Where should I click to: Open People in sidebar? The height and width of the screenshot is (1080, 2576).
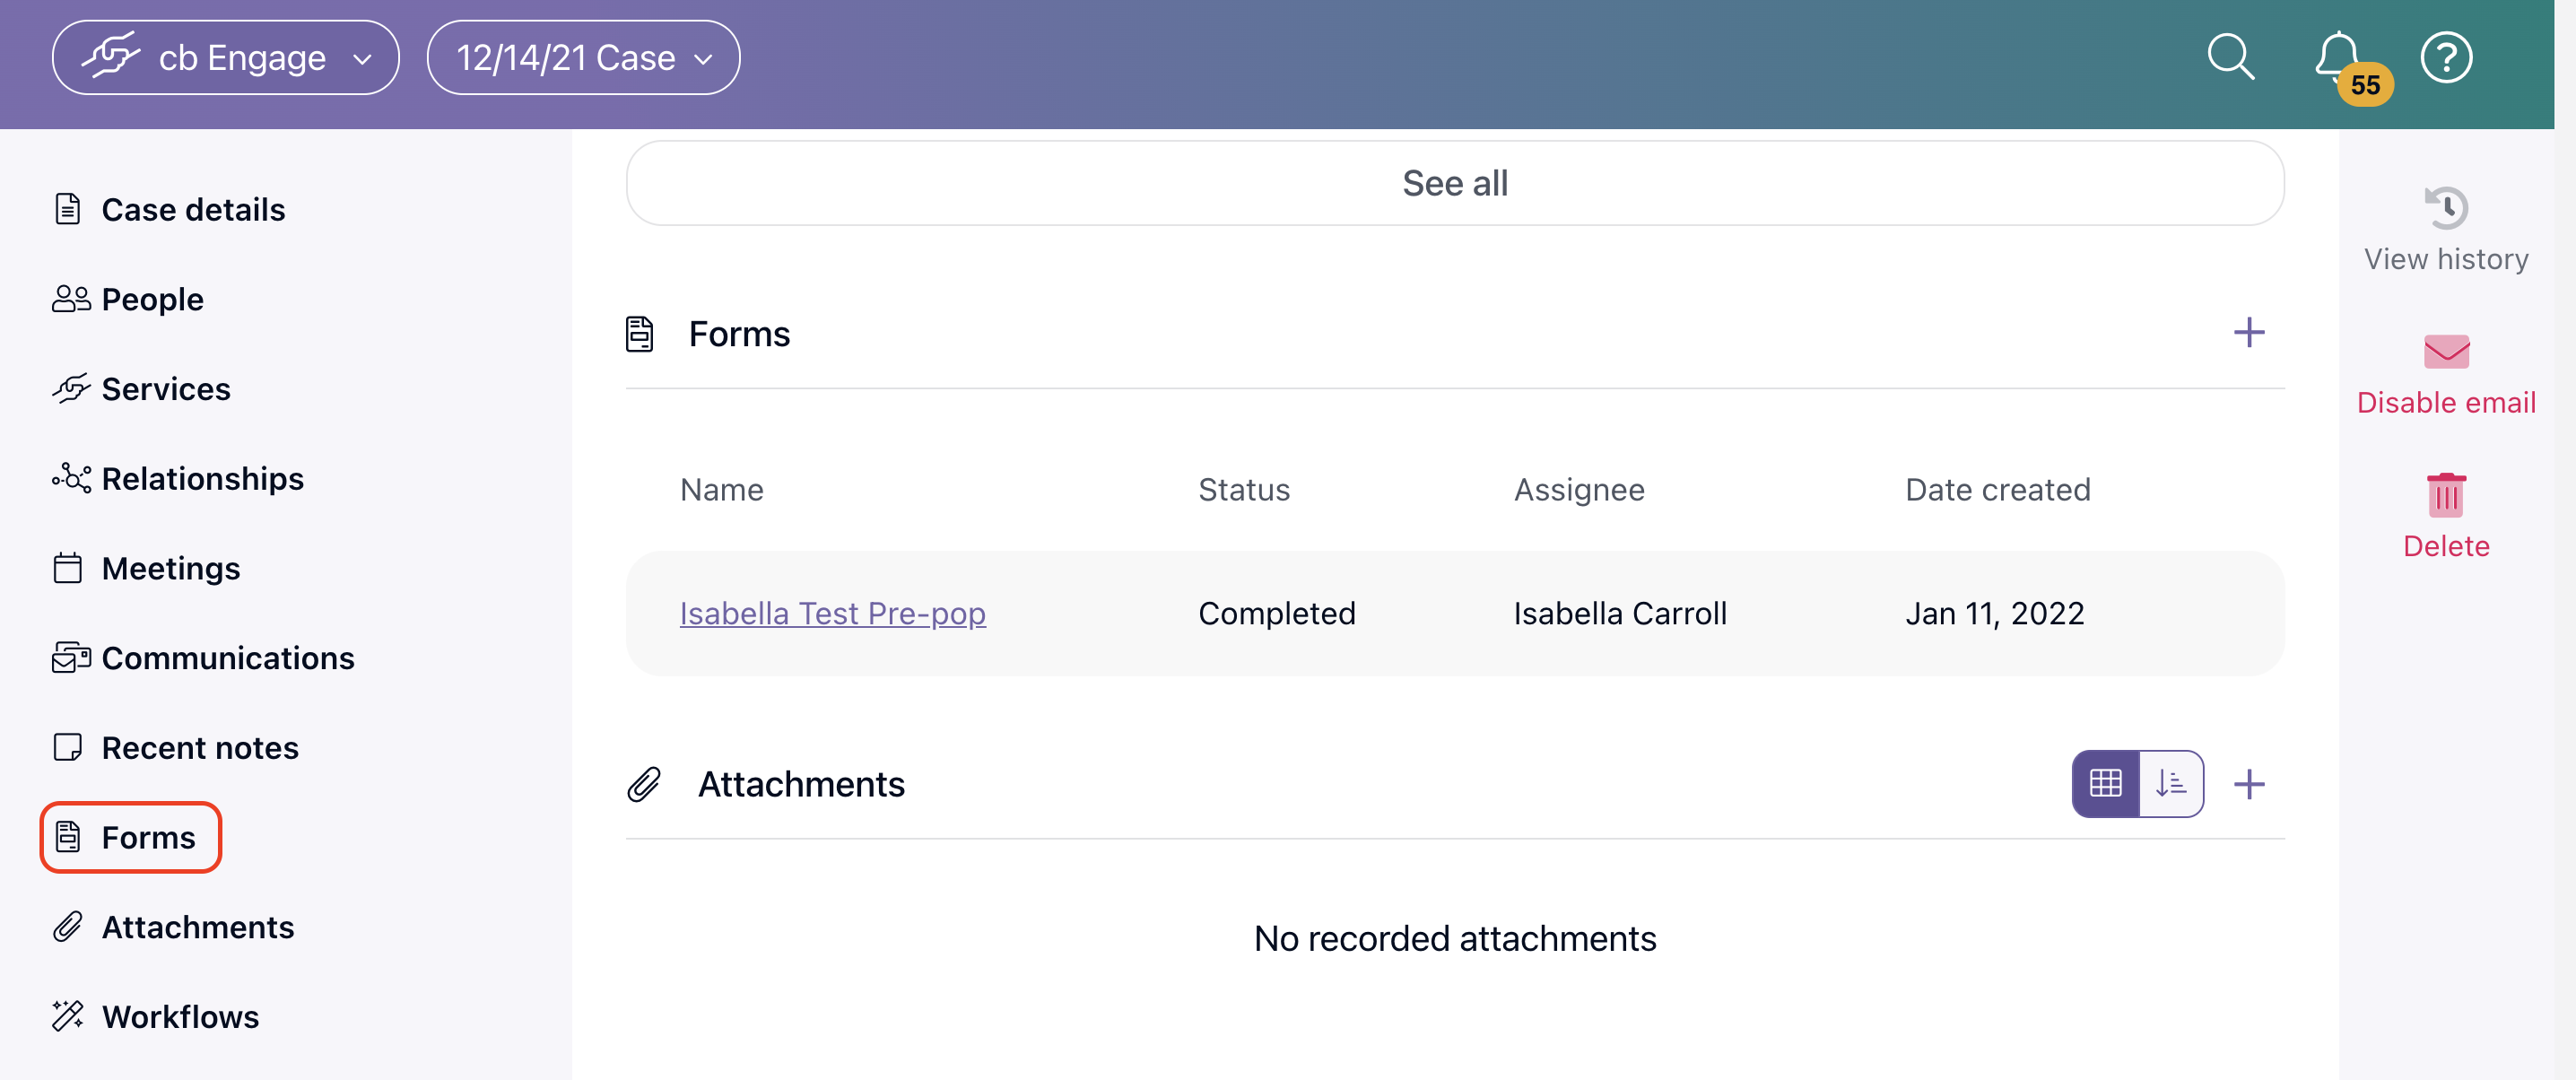coord(127,299)
